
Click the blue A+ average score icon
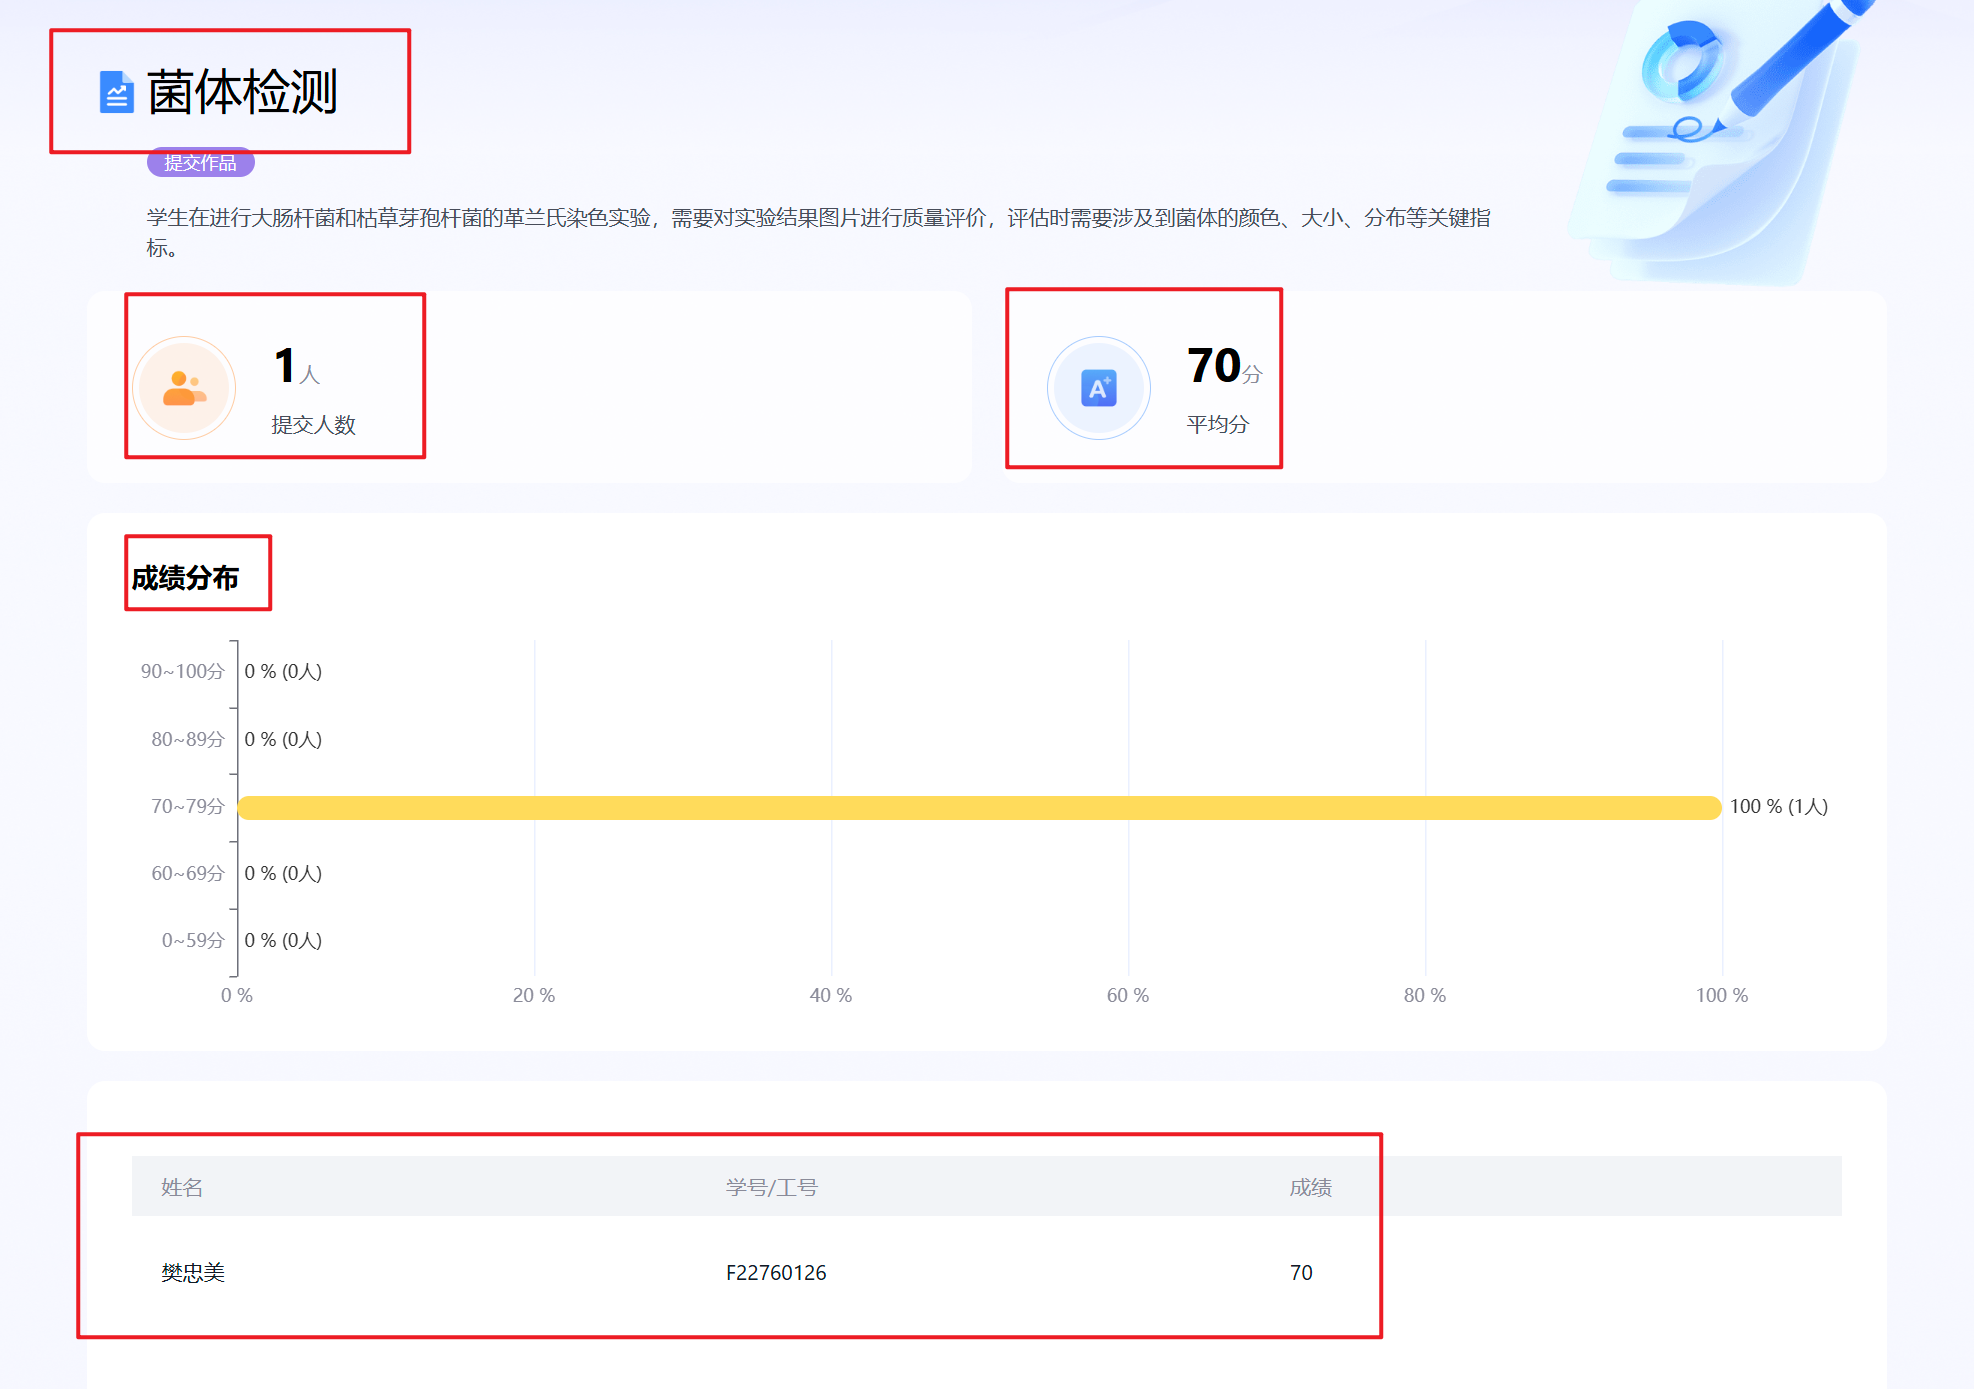1098,388
